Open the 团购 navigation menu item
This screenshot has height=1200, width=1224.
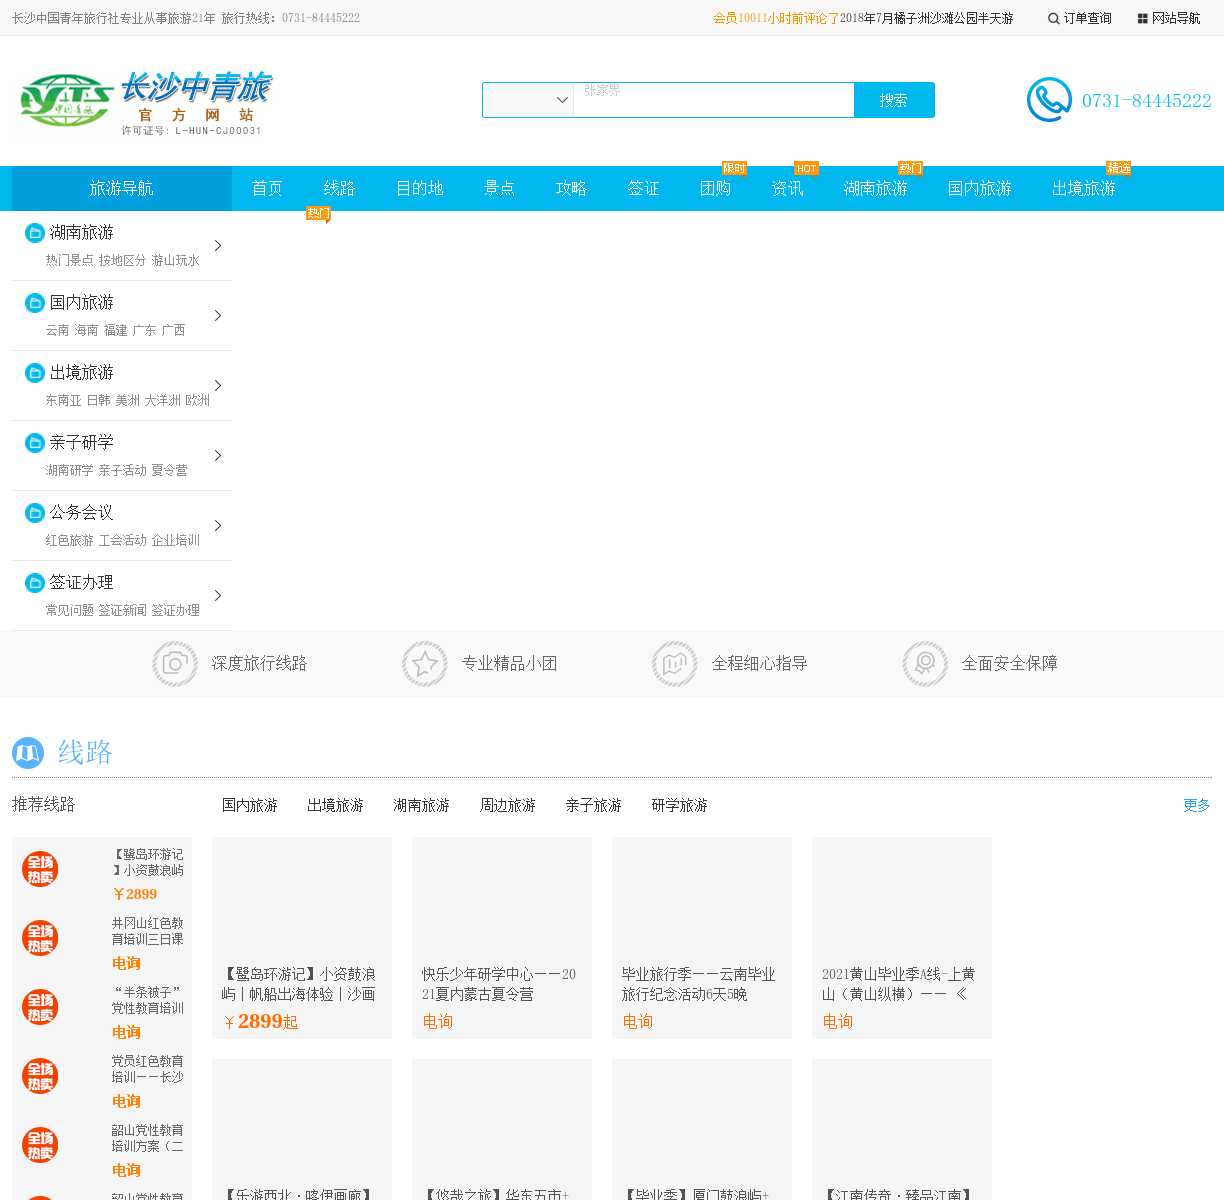tap(715, 189)
